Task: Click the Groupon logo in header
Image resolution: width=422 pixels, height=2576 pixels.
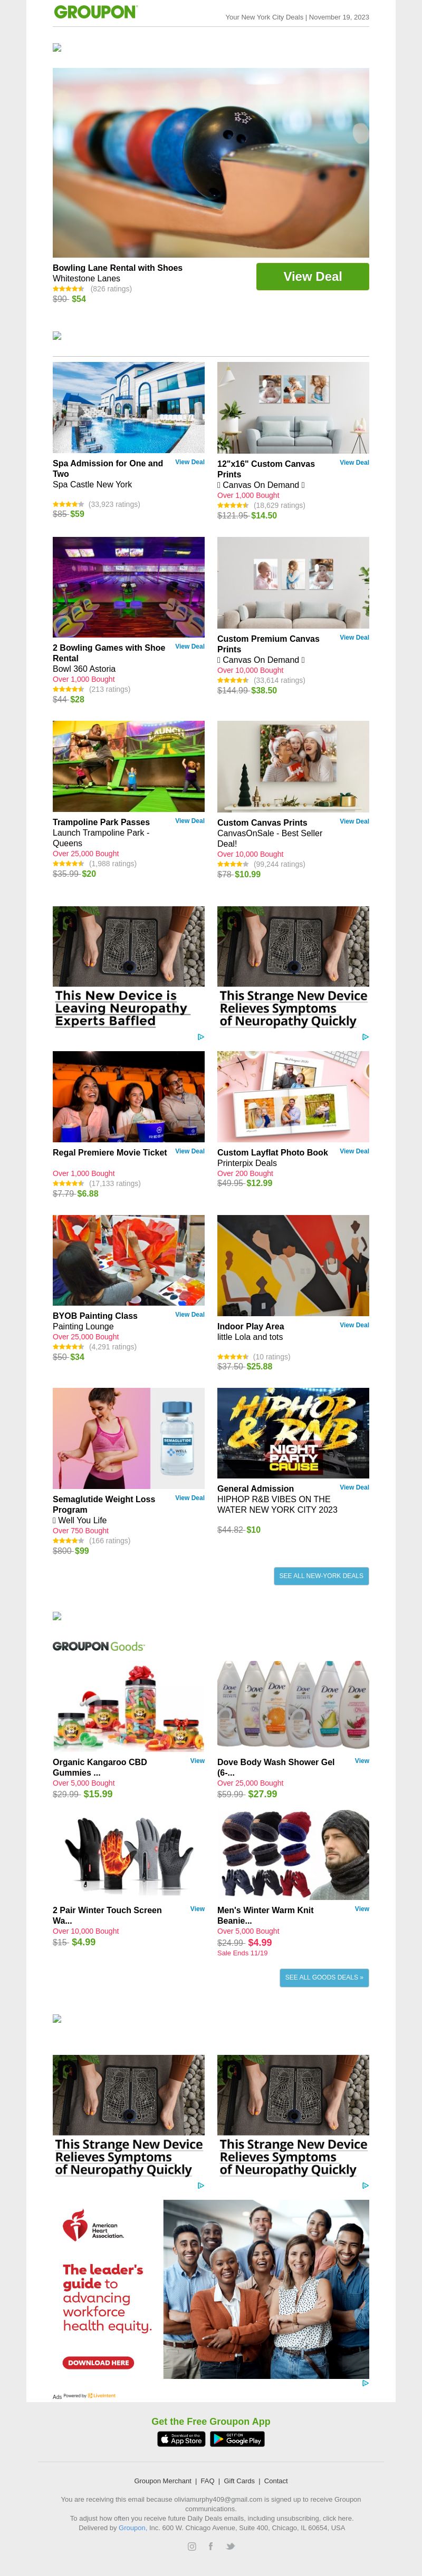Action: (95, 13)
